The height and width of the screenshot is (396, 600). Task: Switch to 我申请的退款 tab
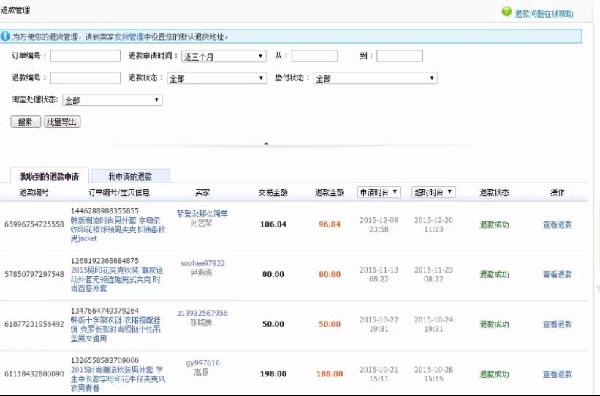coord(130,176)
